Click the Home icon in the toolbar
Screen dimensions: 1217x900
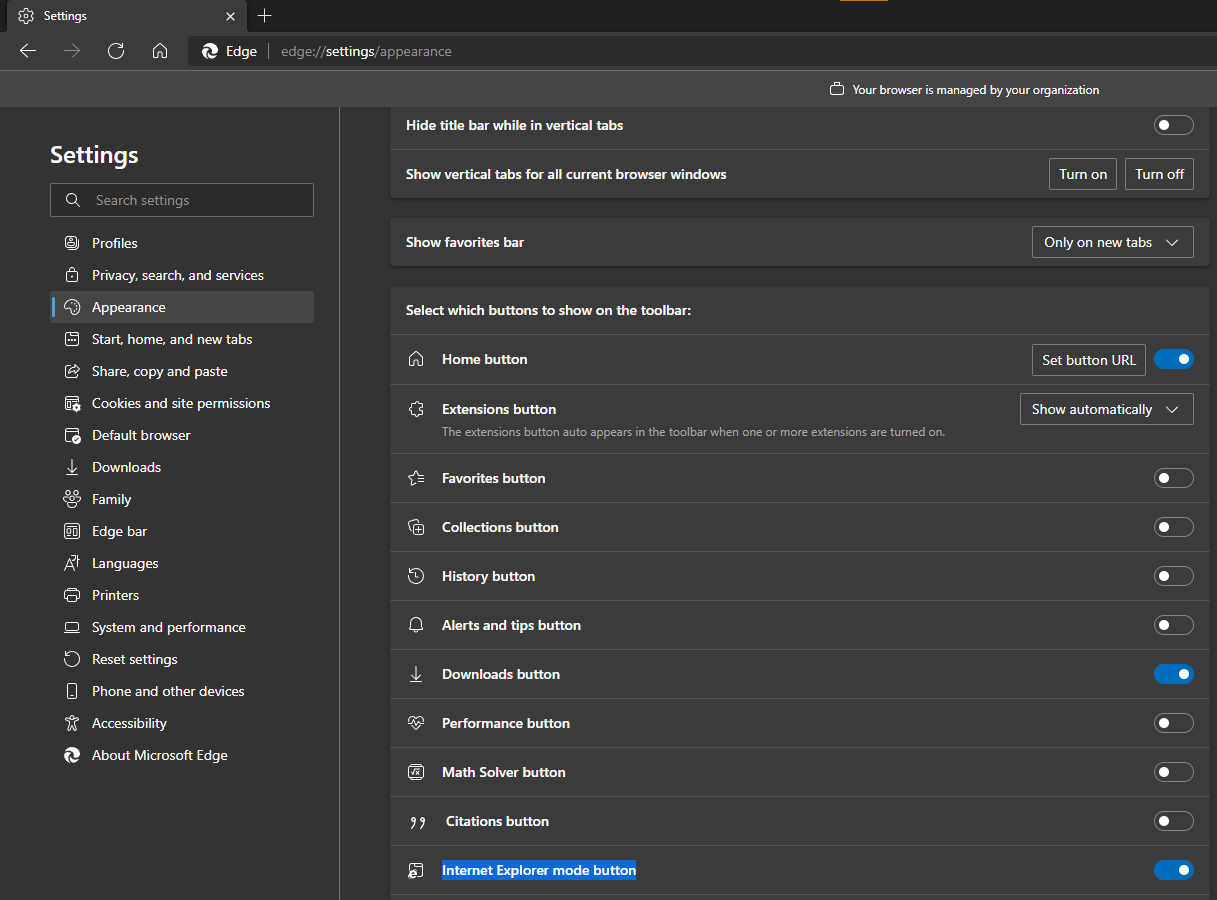click(x=160, y=51)
